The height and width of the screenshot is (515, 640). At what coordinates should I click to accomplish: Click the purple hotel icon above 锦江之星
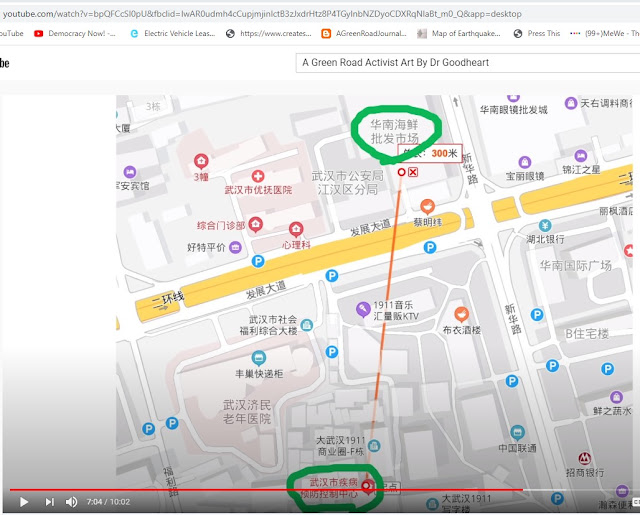580,156
